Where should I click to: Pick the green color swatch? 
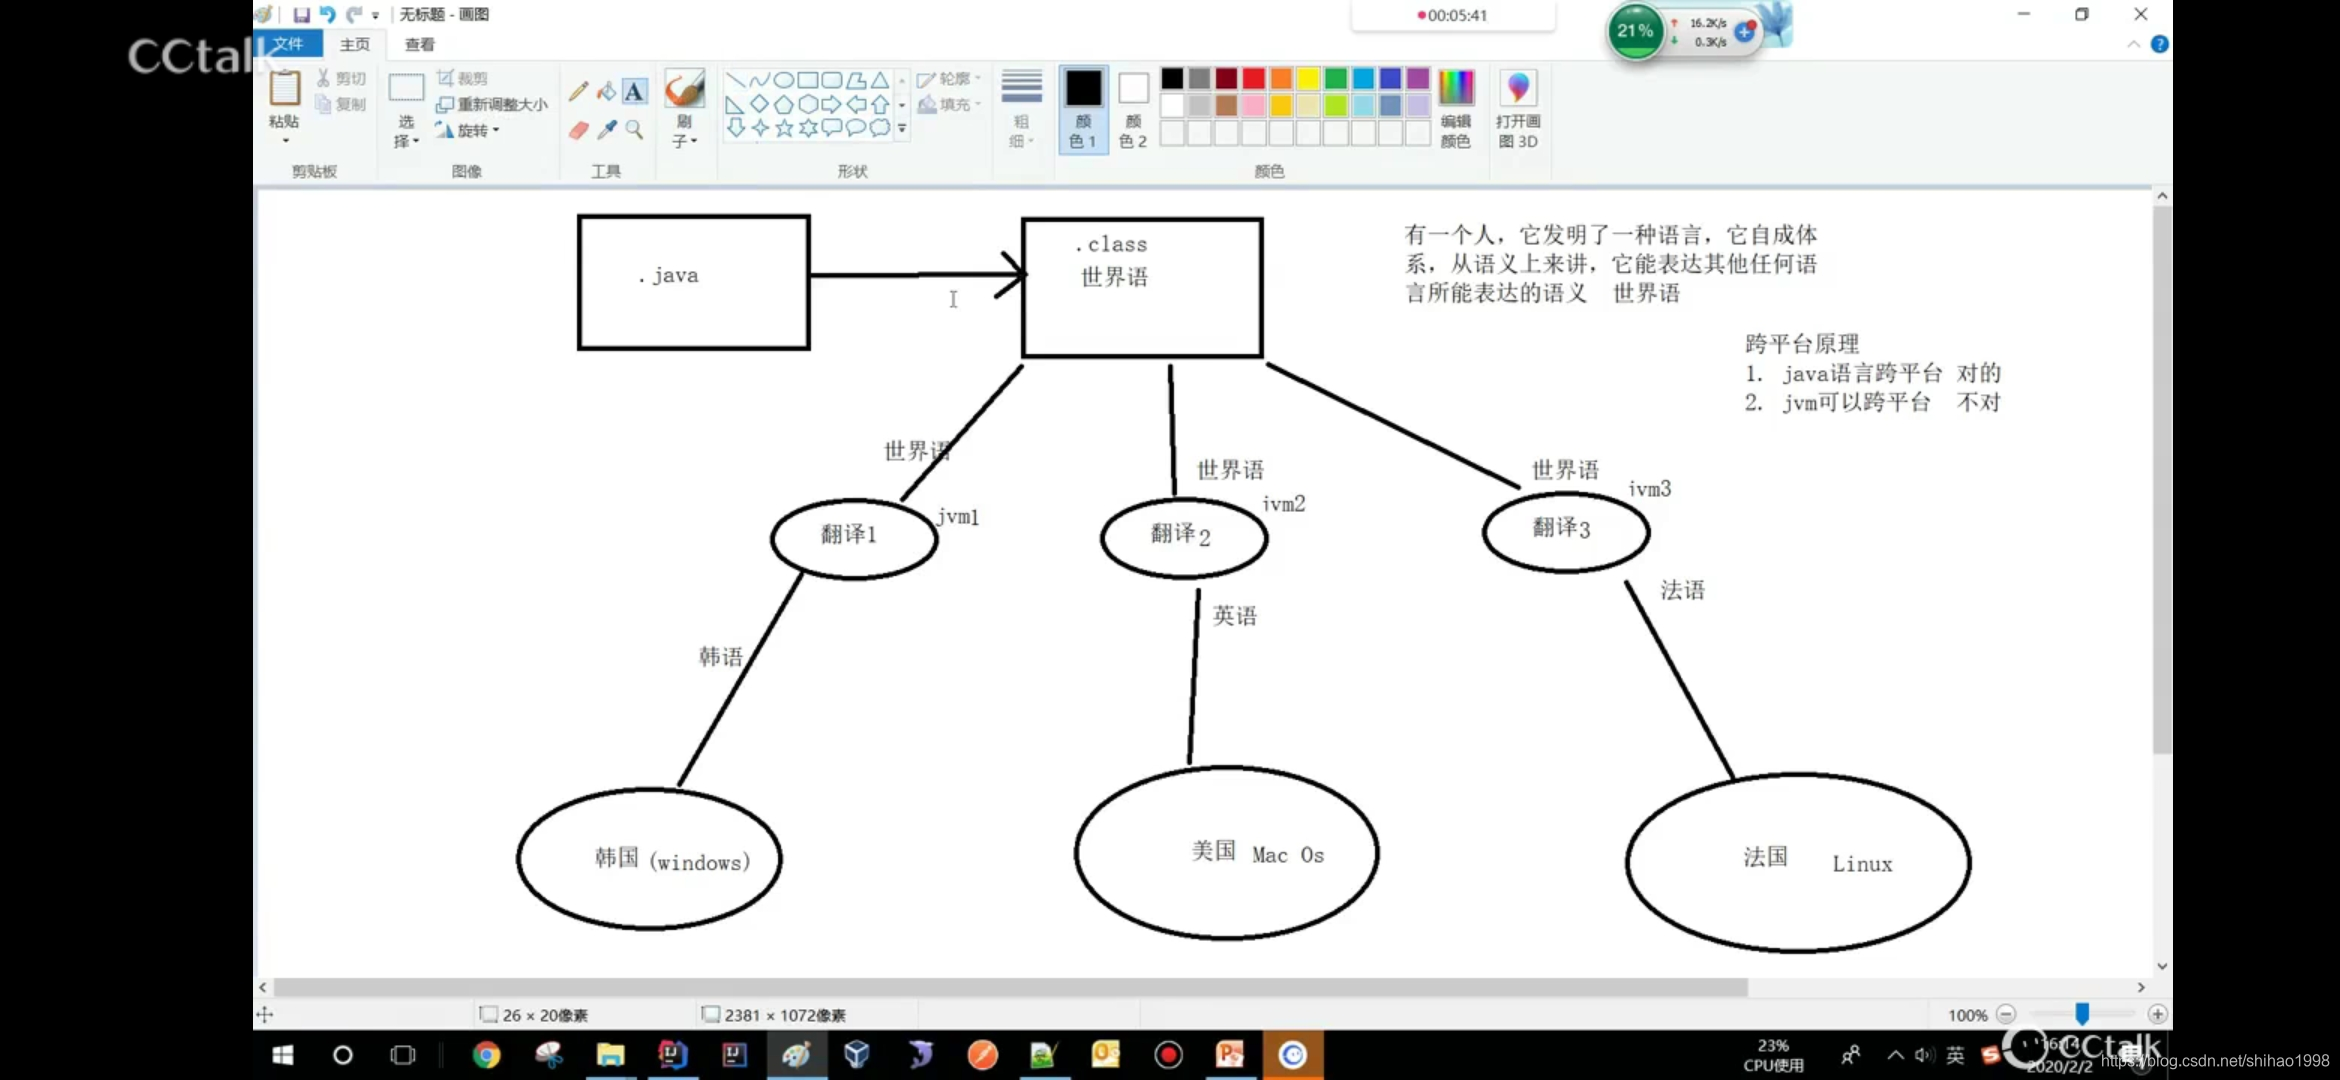1335,78
